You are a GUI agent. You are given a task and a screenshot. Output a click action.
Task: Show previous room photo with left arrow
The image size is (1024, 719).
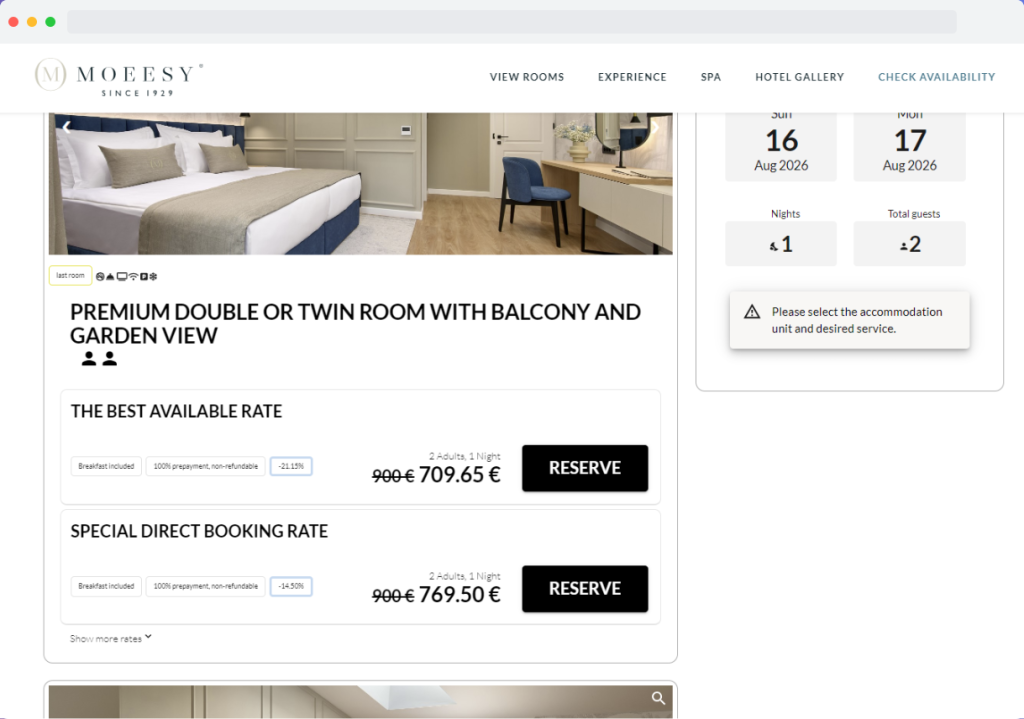click(67, 128)
